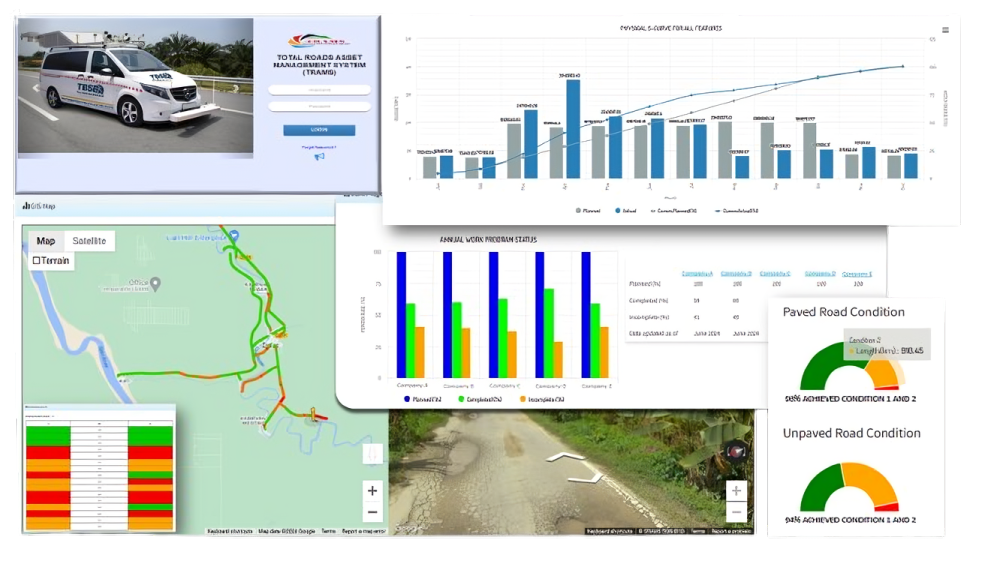Zoom out on the GIS map

(x=372, y=512)
